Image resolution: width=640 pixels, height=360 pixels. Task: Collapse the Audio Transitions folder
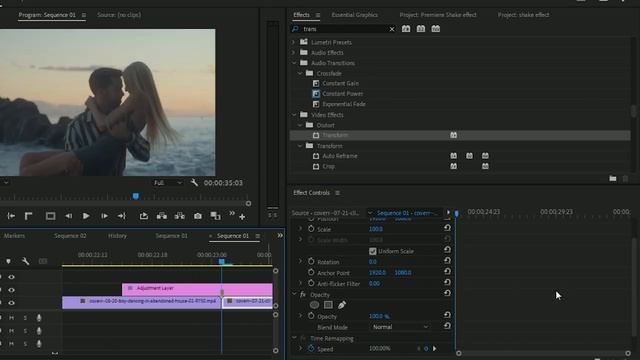[x=294, y=63]
